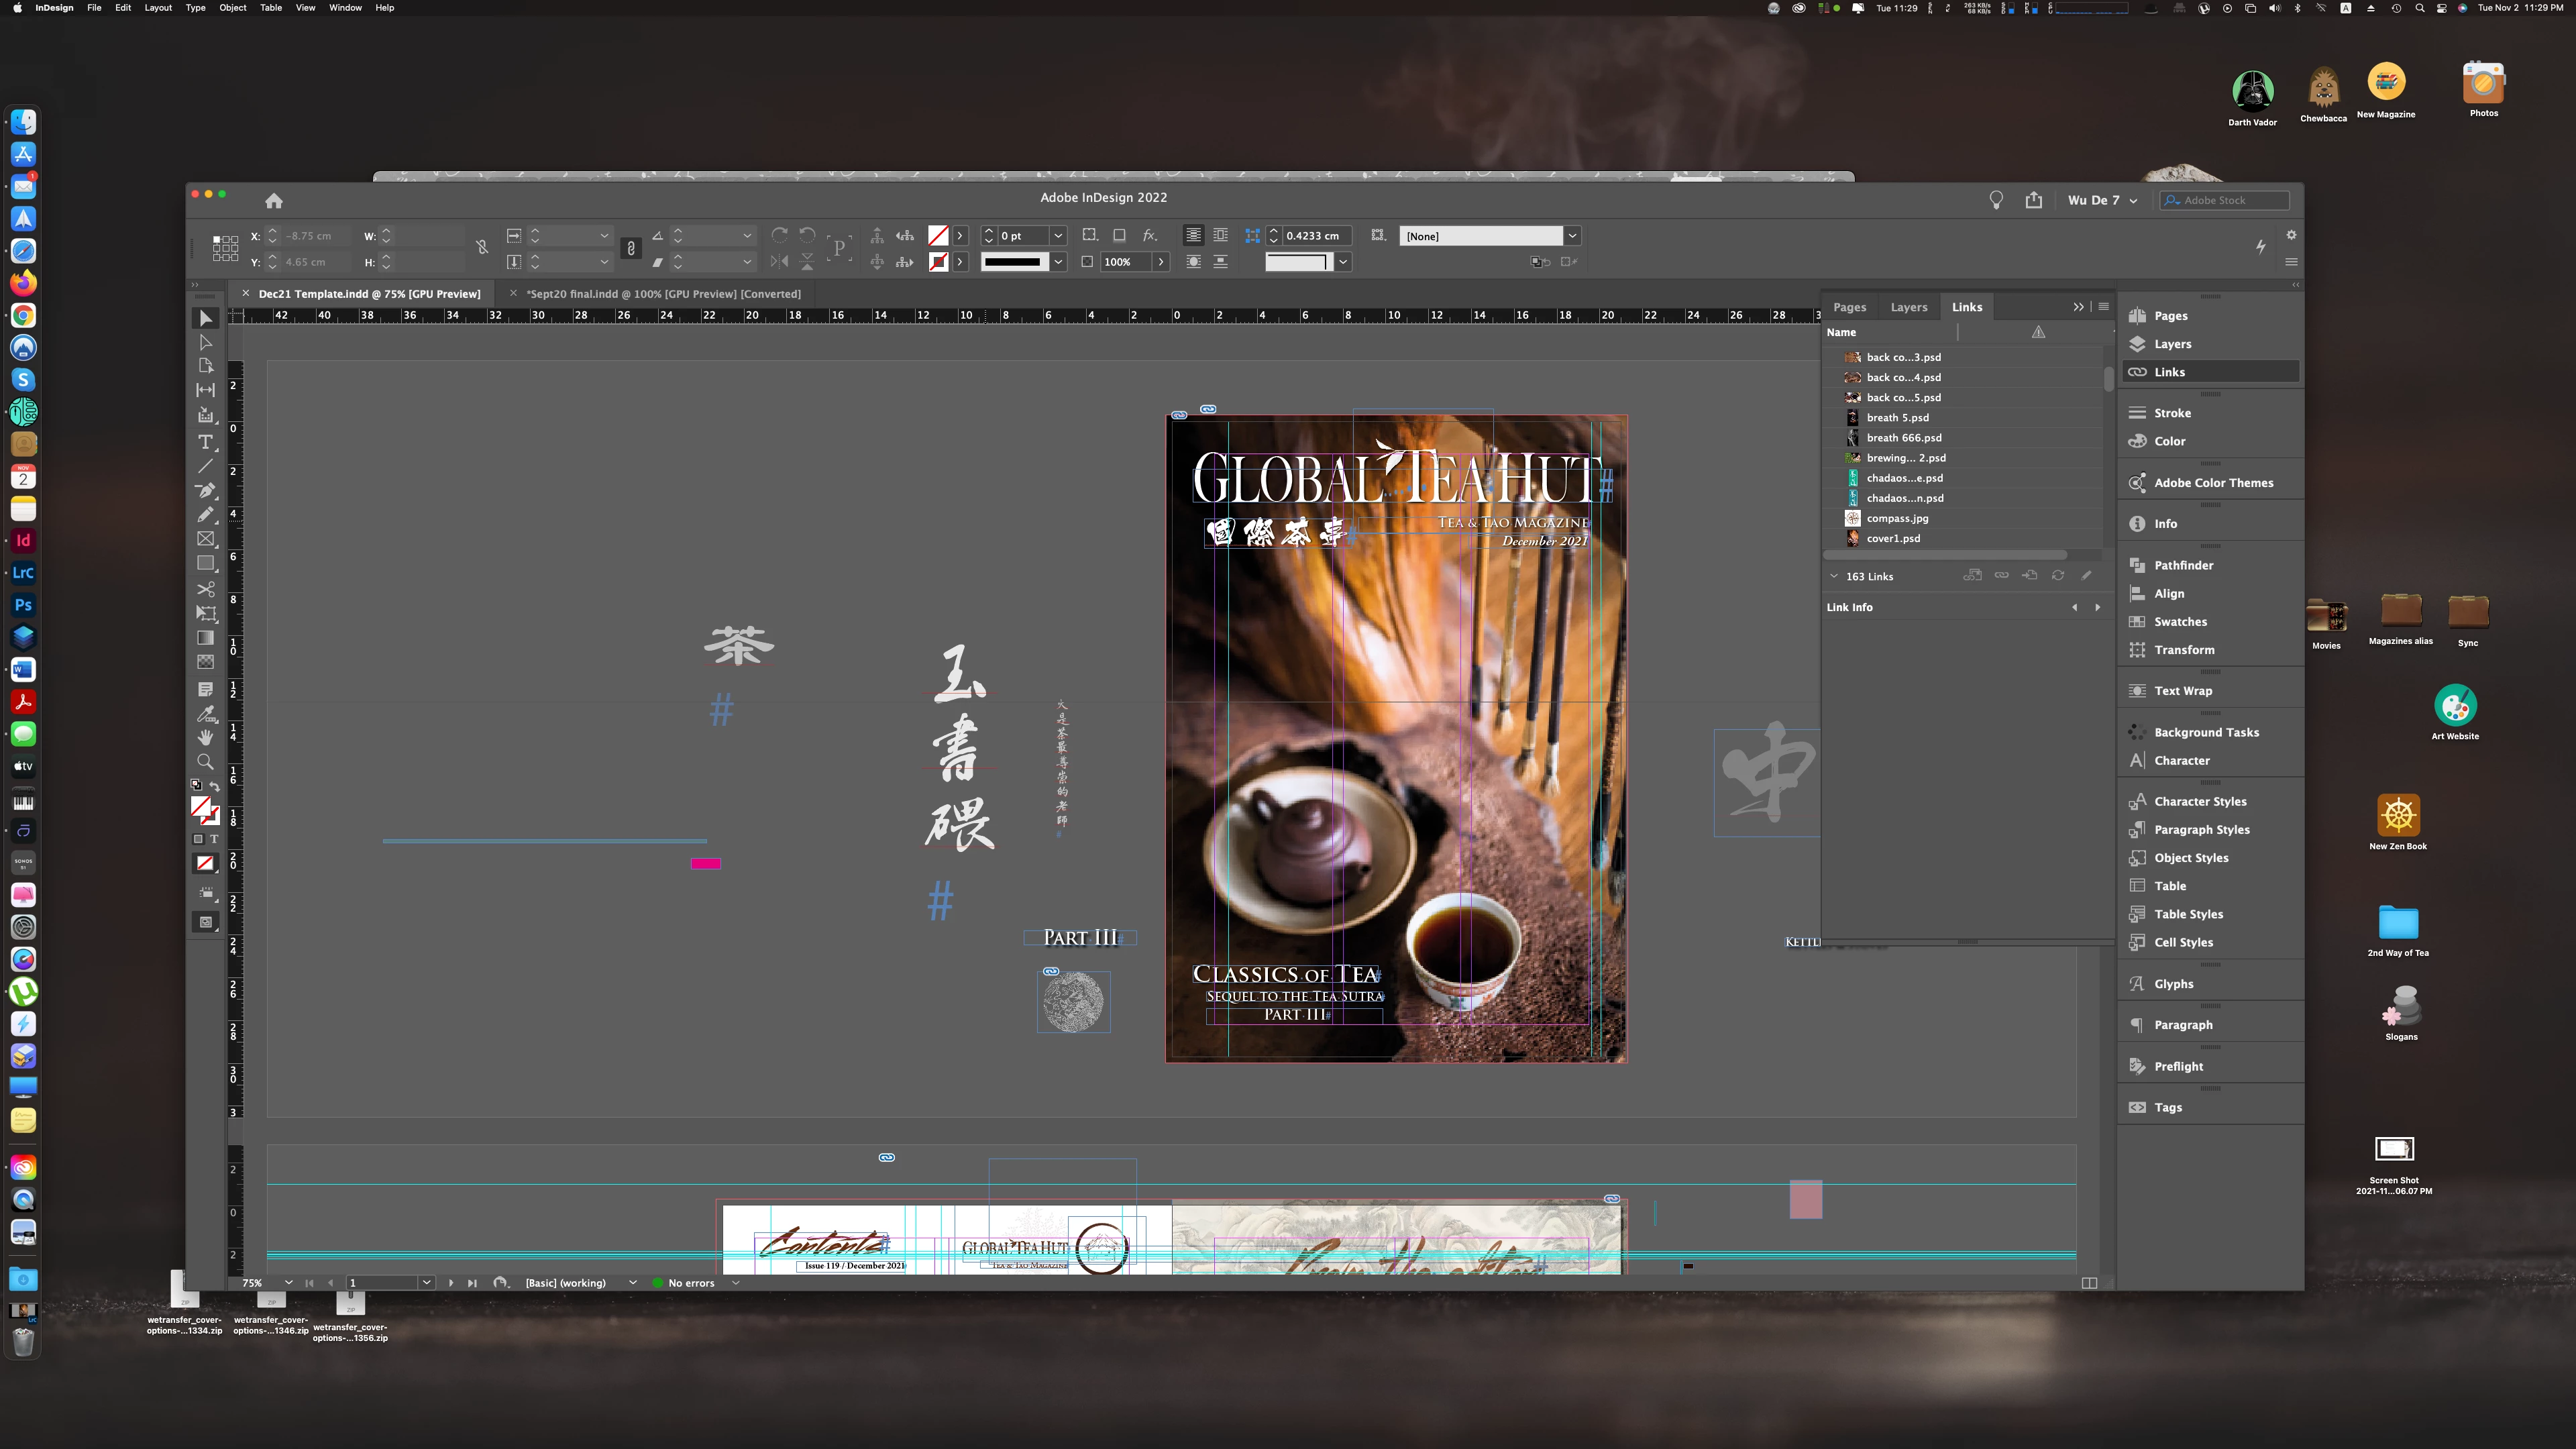The width and height of the screenshot is (2576, 1449).
Task: Click the fill color swatch in toolbox
Action: [x=201, y=807]
